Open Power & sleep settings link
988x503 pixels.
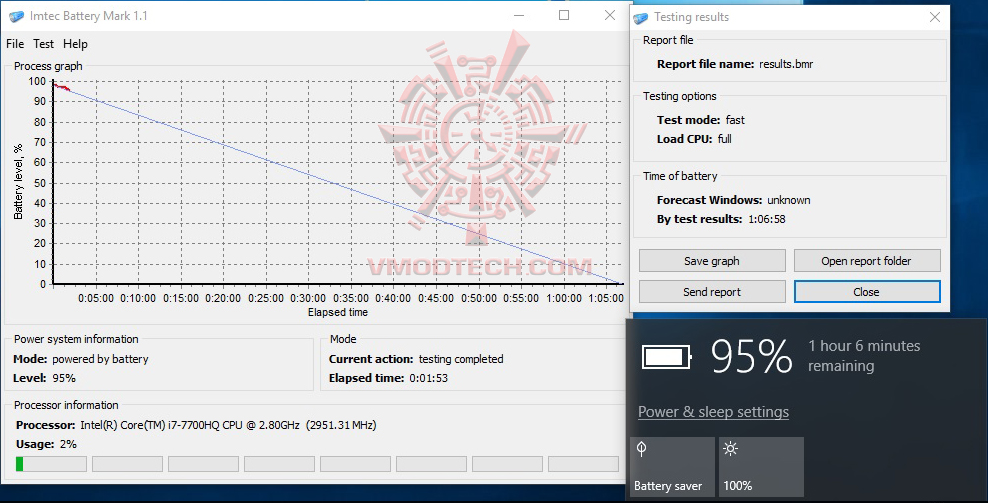click(713, 412)
